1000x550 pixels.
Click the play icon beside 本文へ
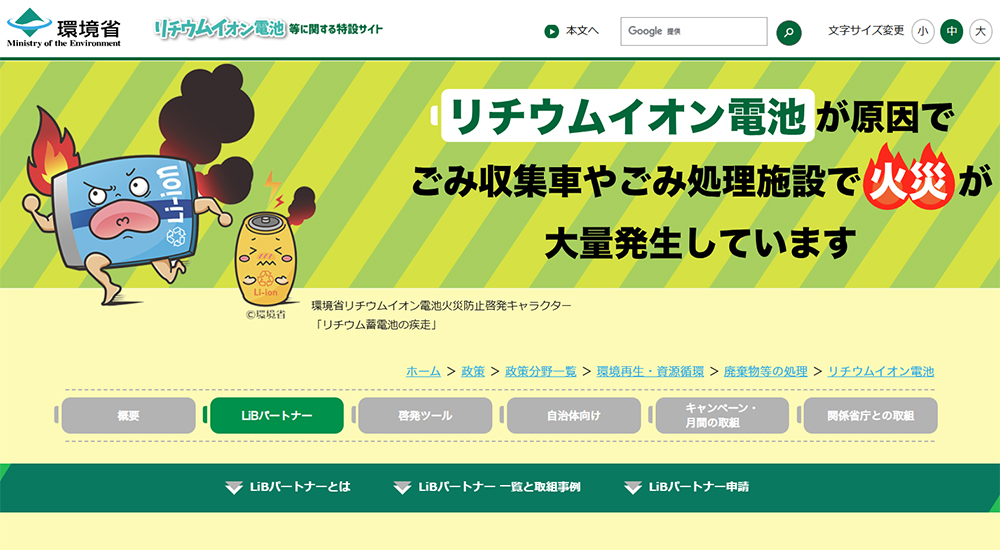[x=552, y=31]
